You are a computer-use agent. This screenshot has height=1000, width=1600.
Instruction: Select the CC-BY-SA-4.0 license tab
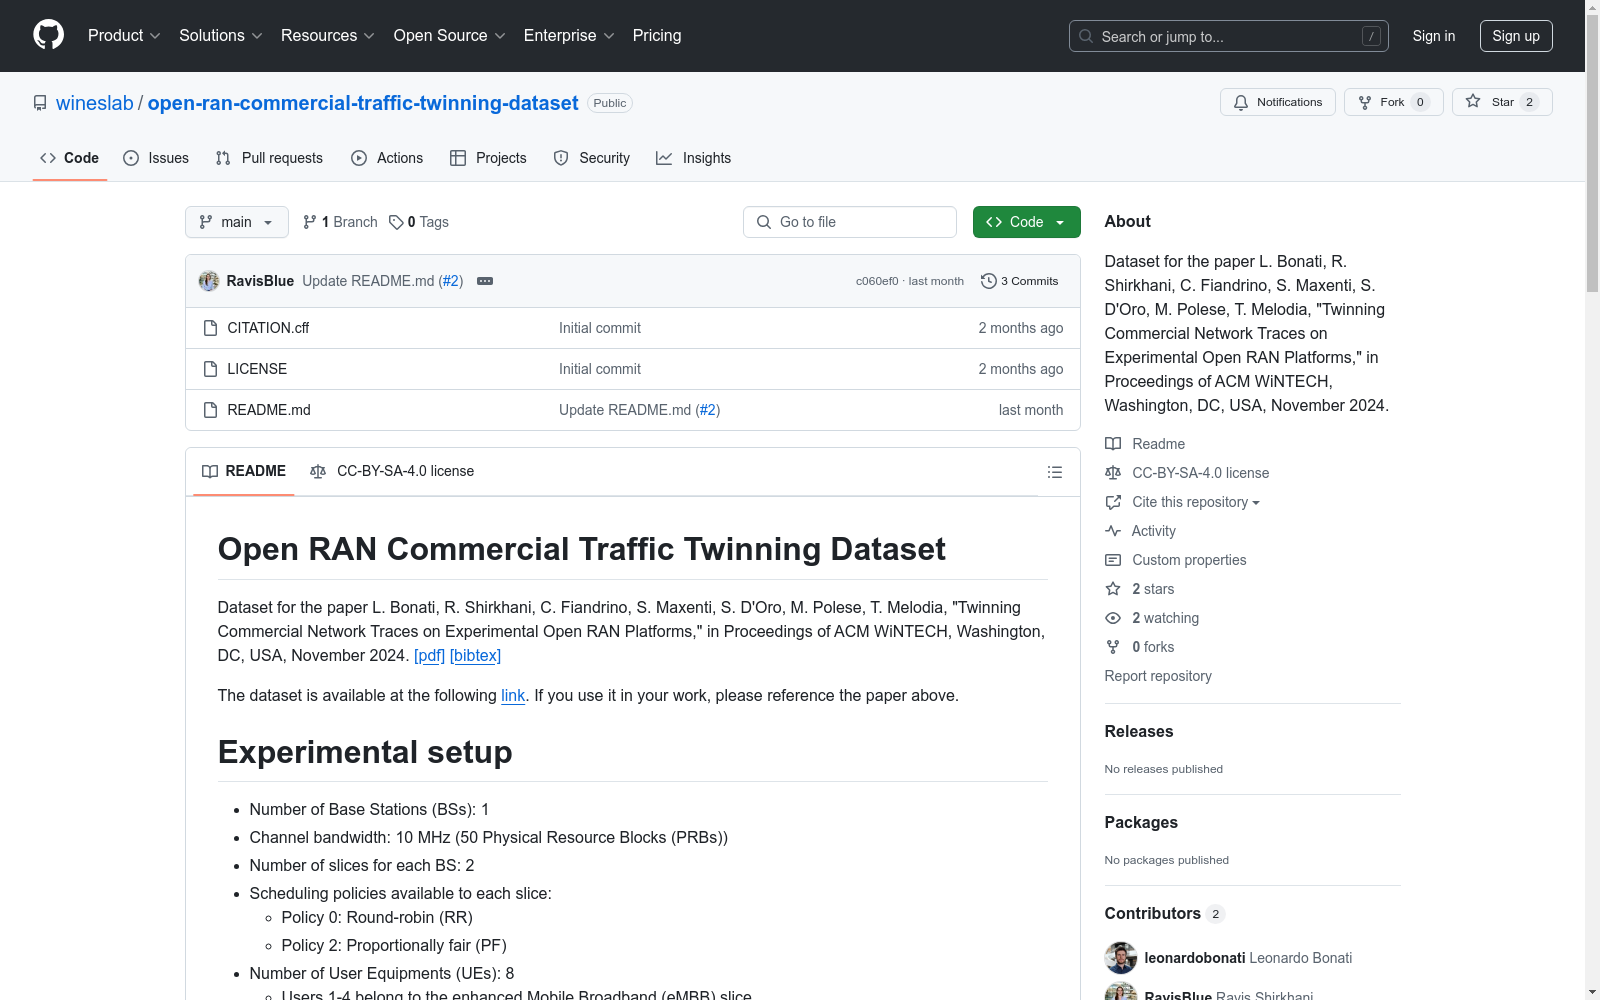(392, 471)
